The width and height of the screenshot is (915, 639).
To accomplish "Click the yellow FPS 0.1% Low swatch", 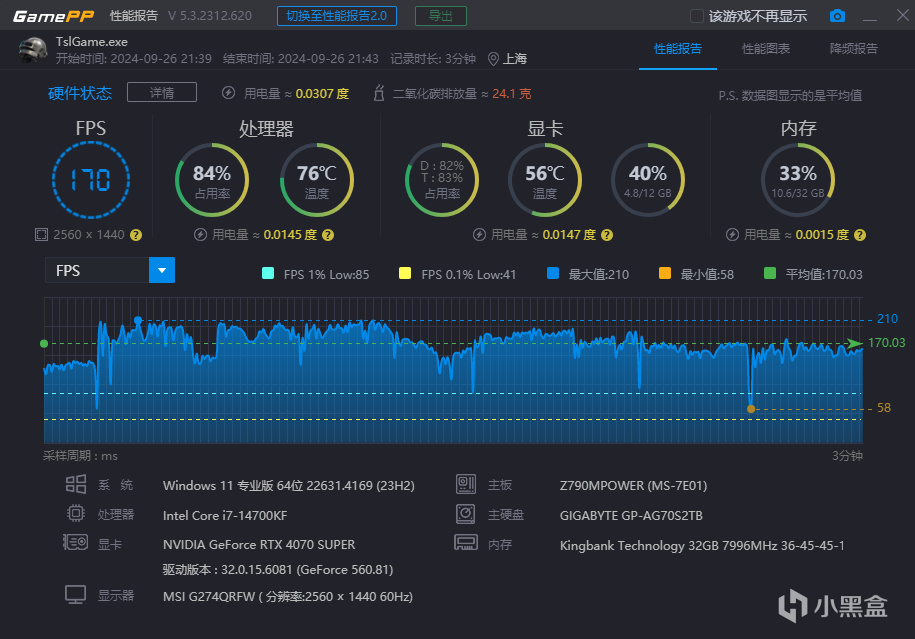I will click(x=404, y=273).
